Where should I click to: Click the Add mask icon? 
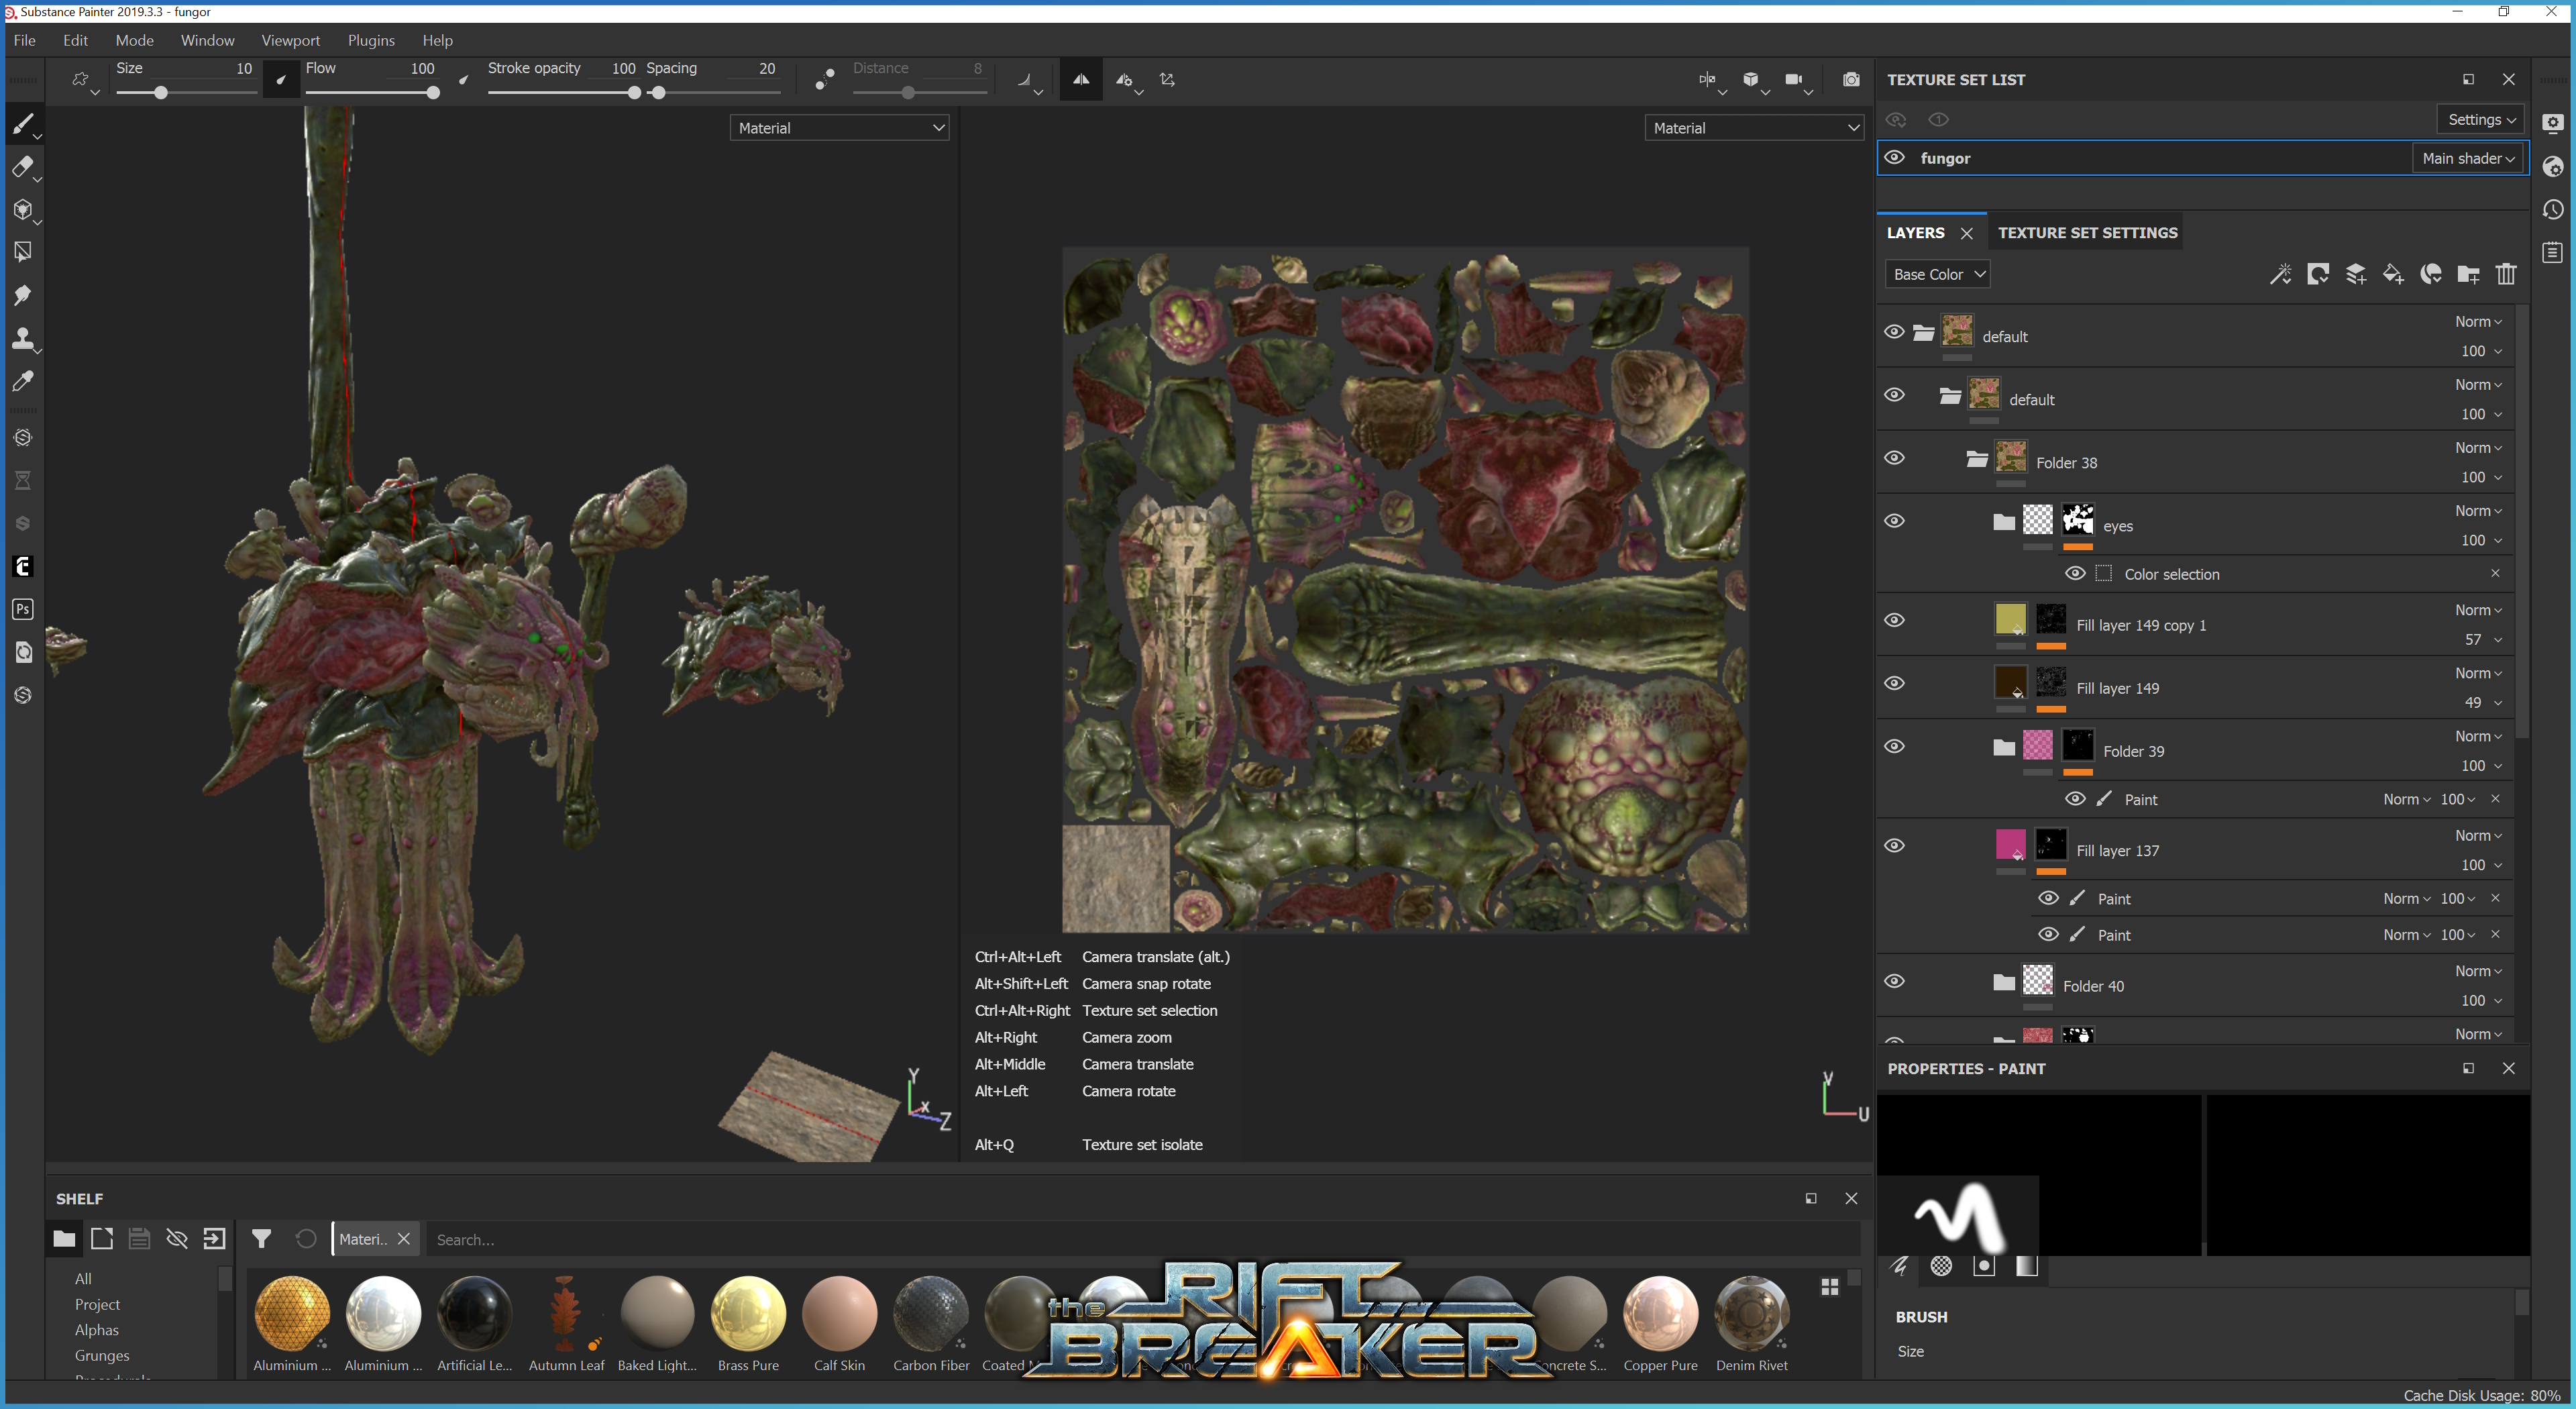coord(2318,274)
